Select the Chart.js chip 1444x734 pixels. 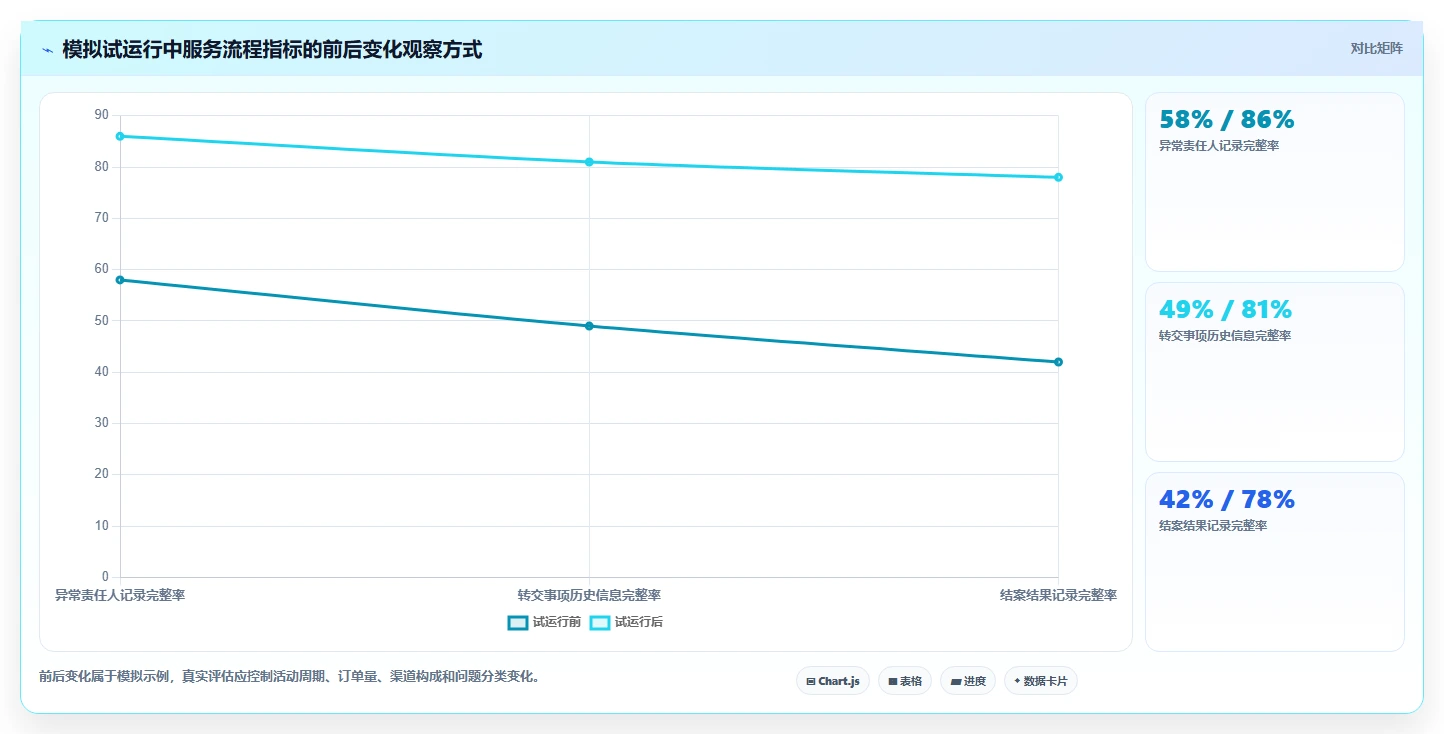pyautogui.click(x=833, y=681)
